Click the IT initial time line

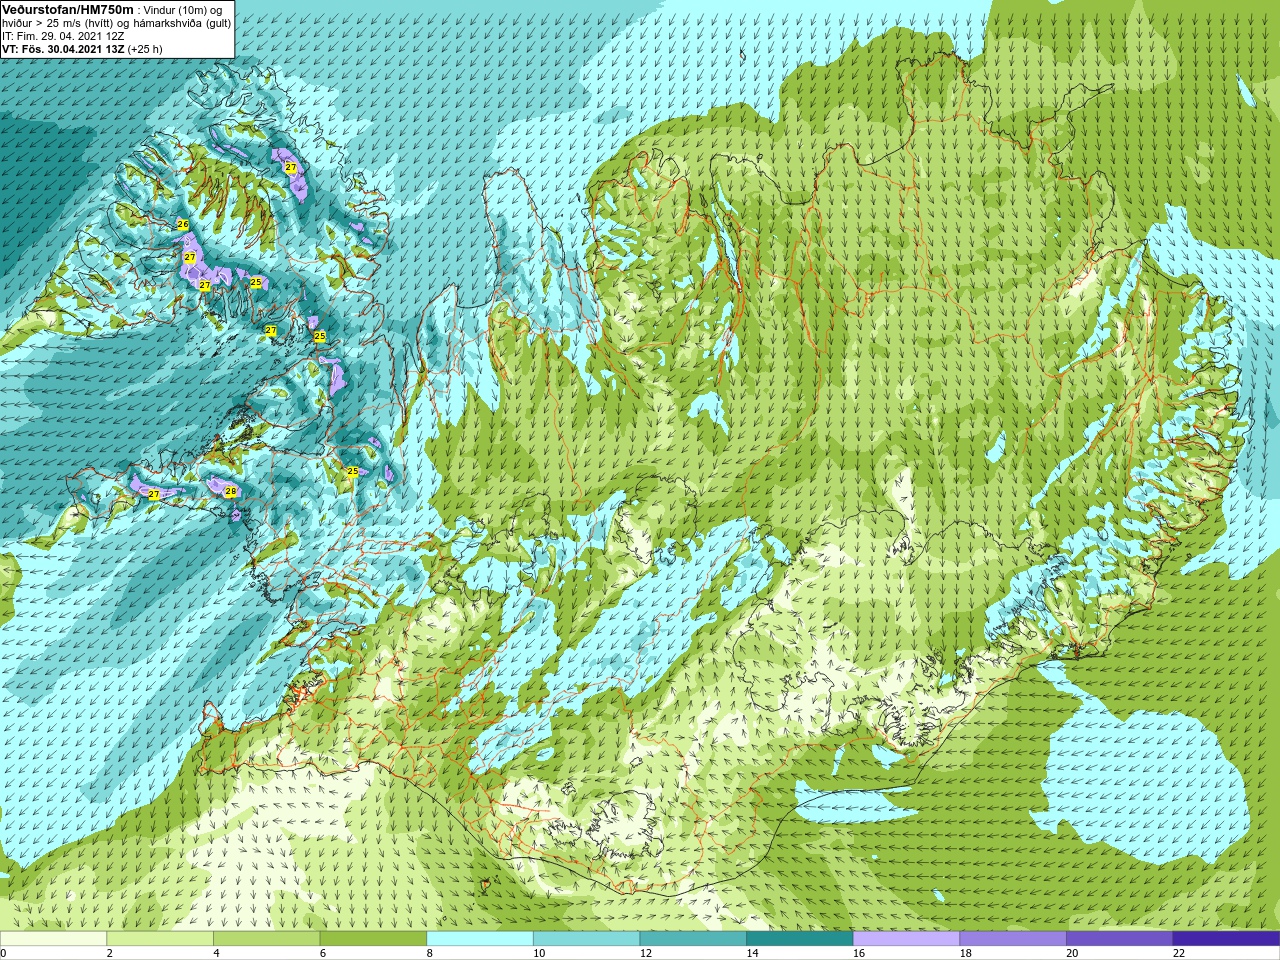[63, 35]
